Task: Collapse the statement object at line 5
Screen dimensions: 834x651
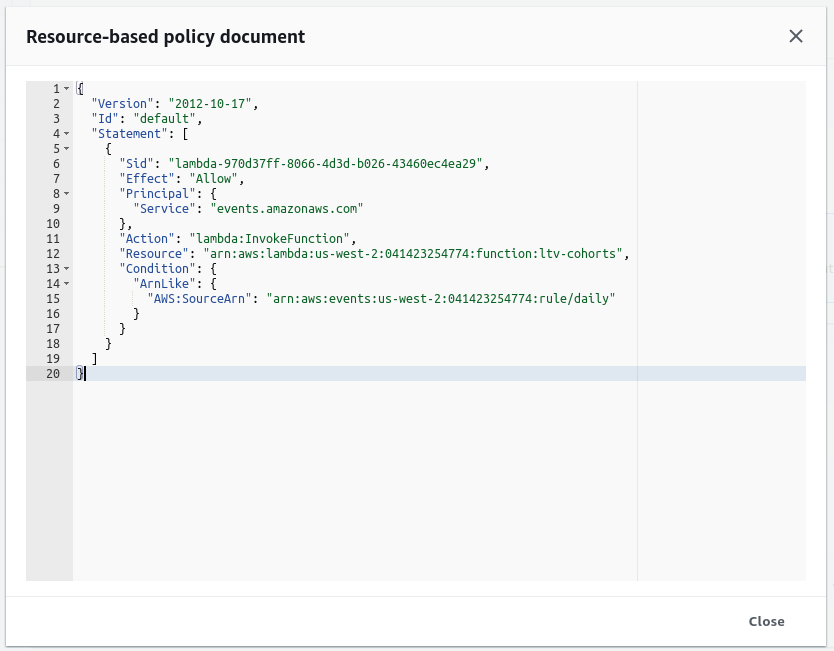Action: (65, 148)
